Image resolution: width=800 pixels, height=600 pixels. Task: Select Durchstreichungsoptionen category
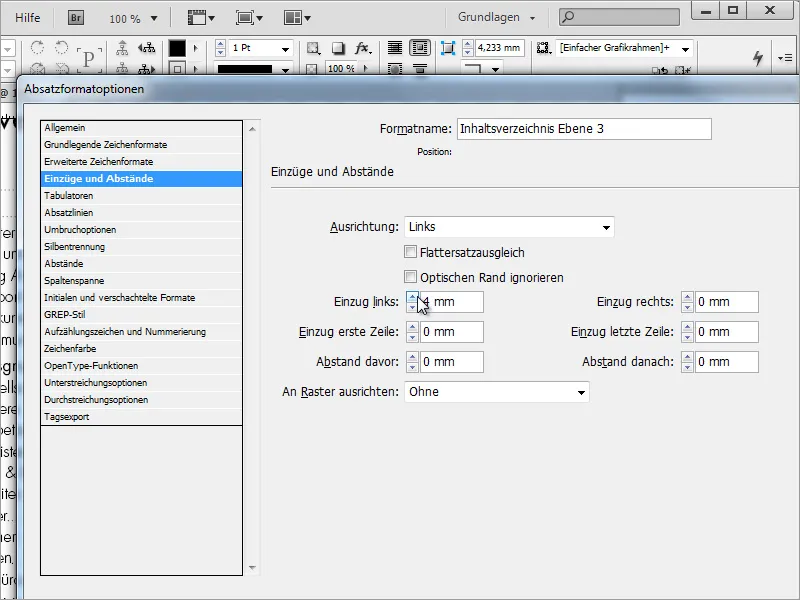pos(141,400)
